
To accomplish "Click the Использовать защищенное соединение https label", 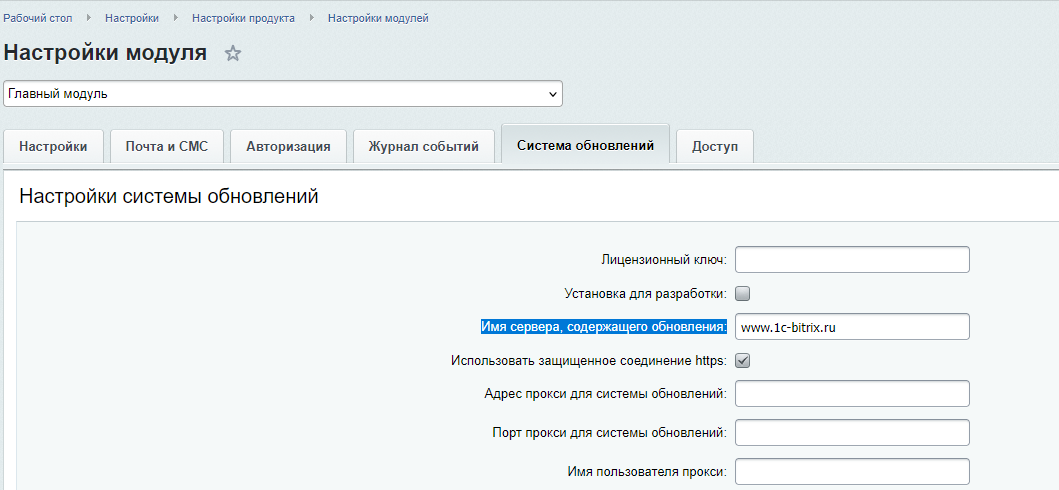I will click(x=588, y=360).
